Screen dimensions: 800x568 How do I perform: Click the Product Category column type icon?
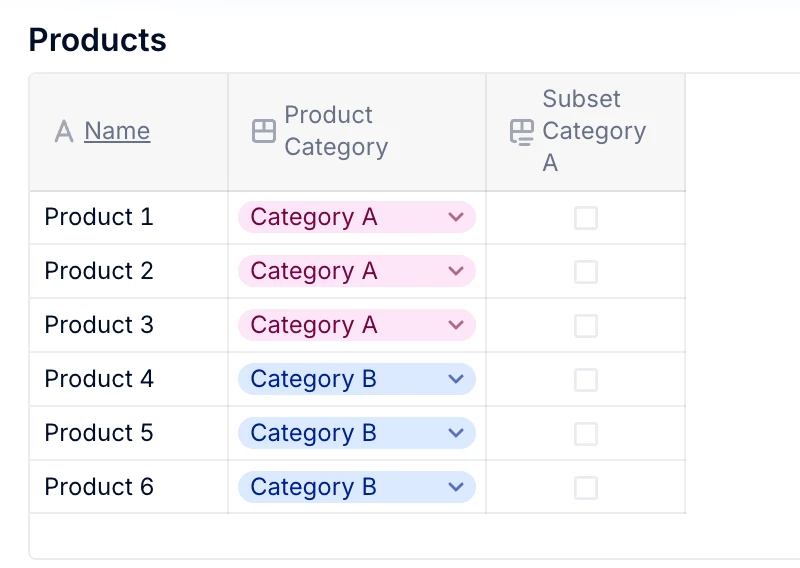coord(263,131)
